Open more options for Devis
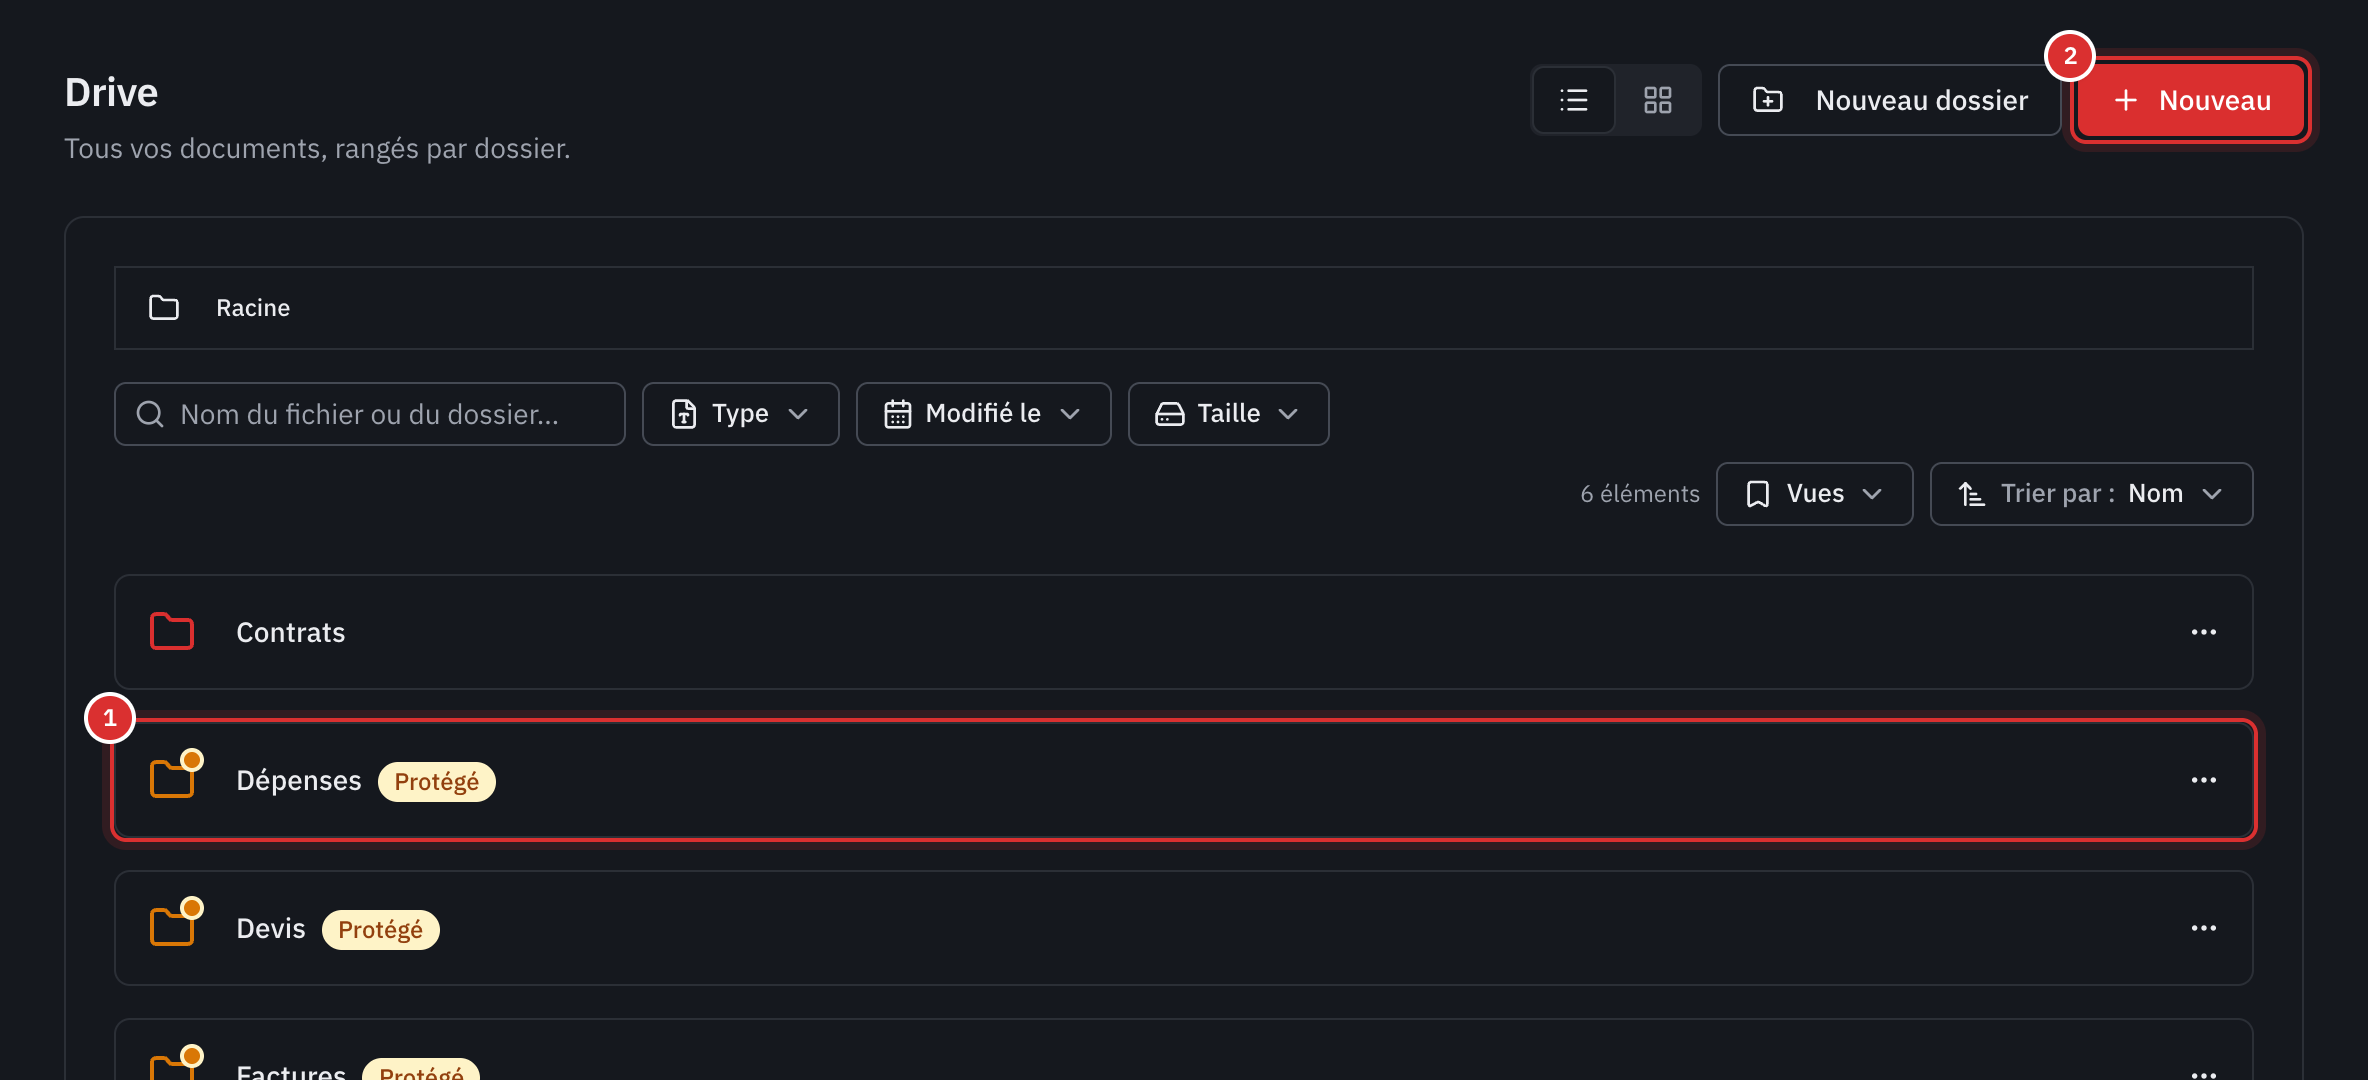The height and width of the screenshot is (1080, 2368). 2204,928
